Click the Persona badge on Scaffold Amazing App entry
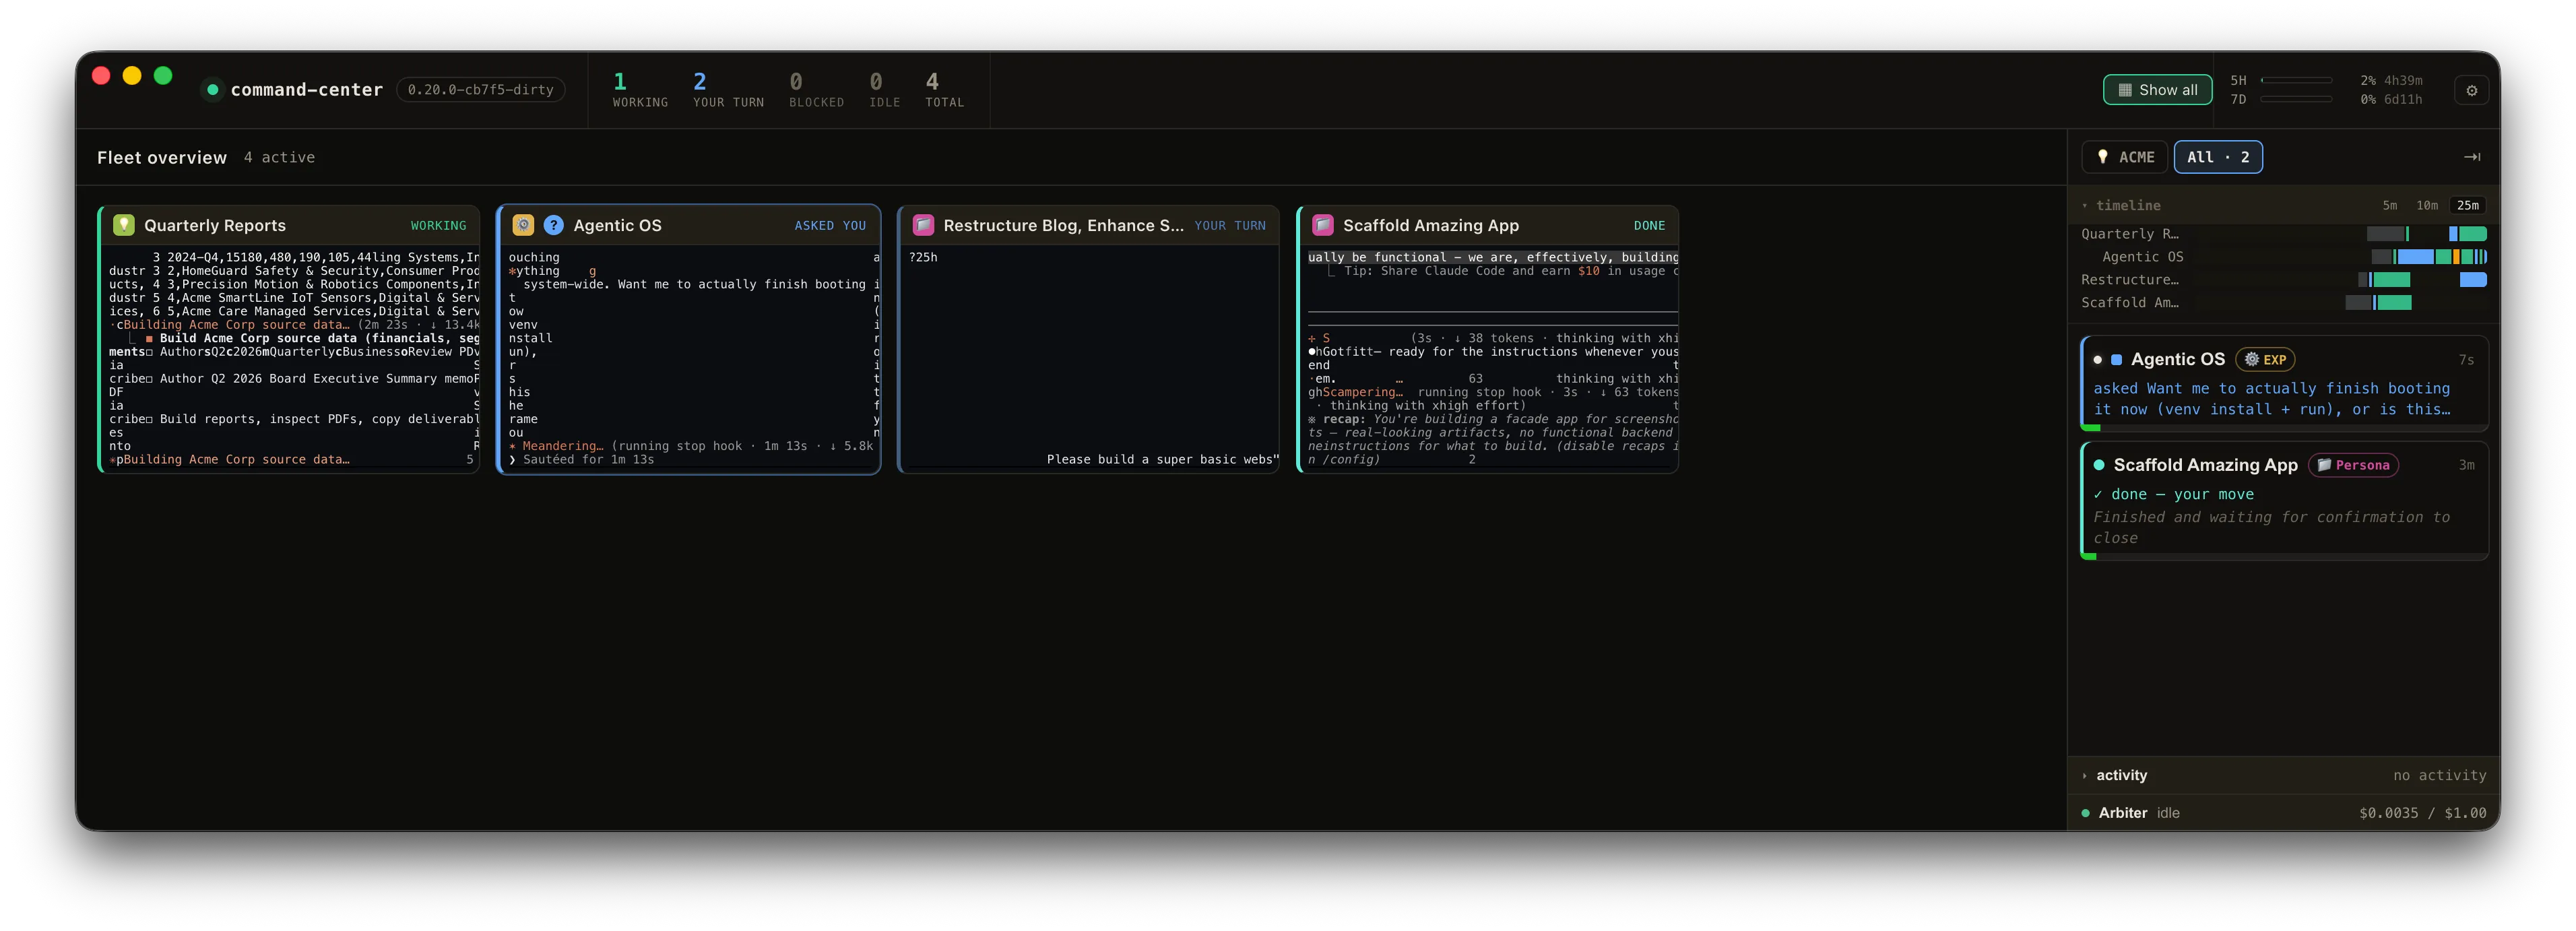The width and height of the screenshot is (2576, 931). tap(2353, 465)
